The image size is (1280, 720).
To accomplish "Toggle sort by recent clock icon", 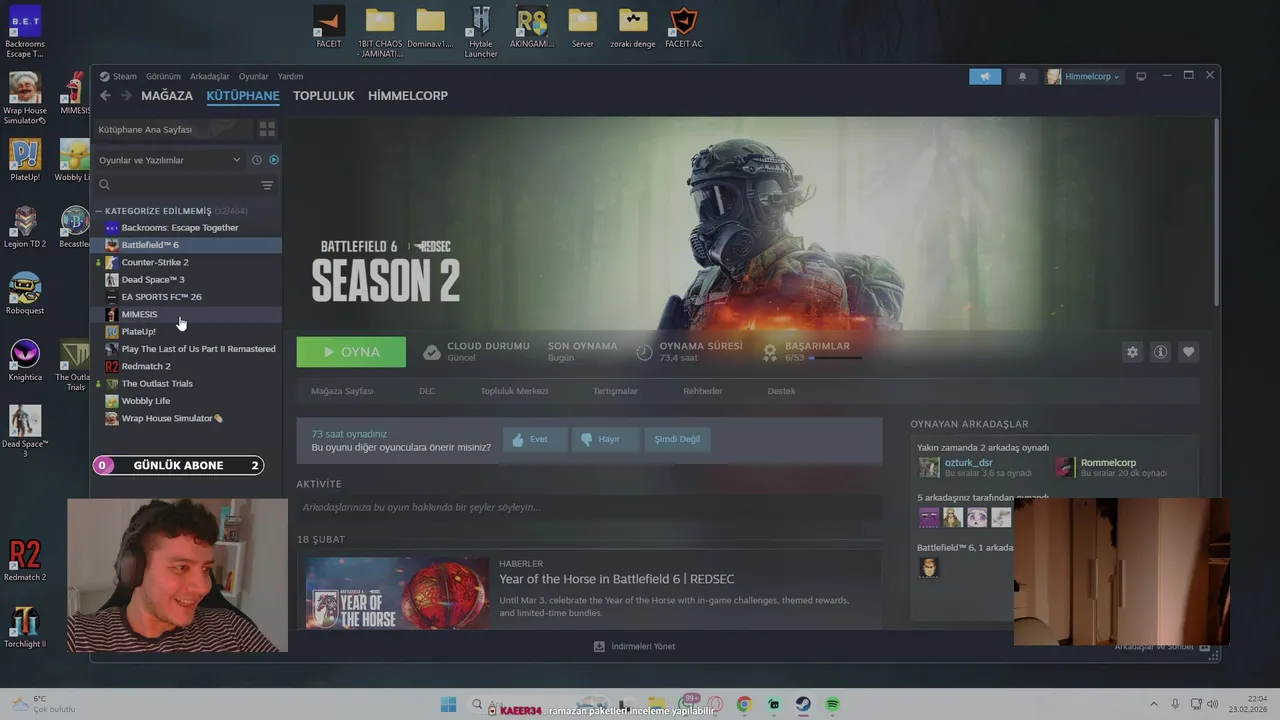I will (x=257, y=160).
